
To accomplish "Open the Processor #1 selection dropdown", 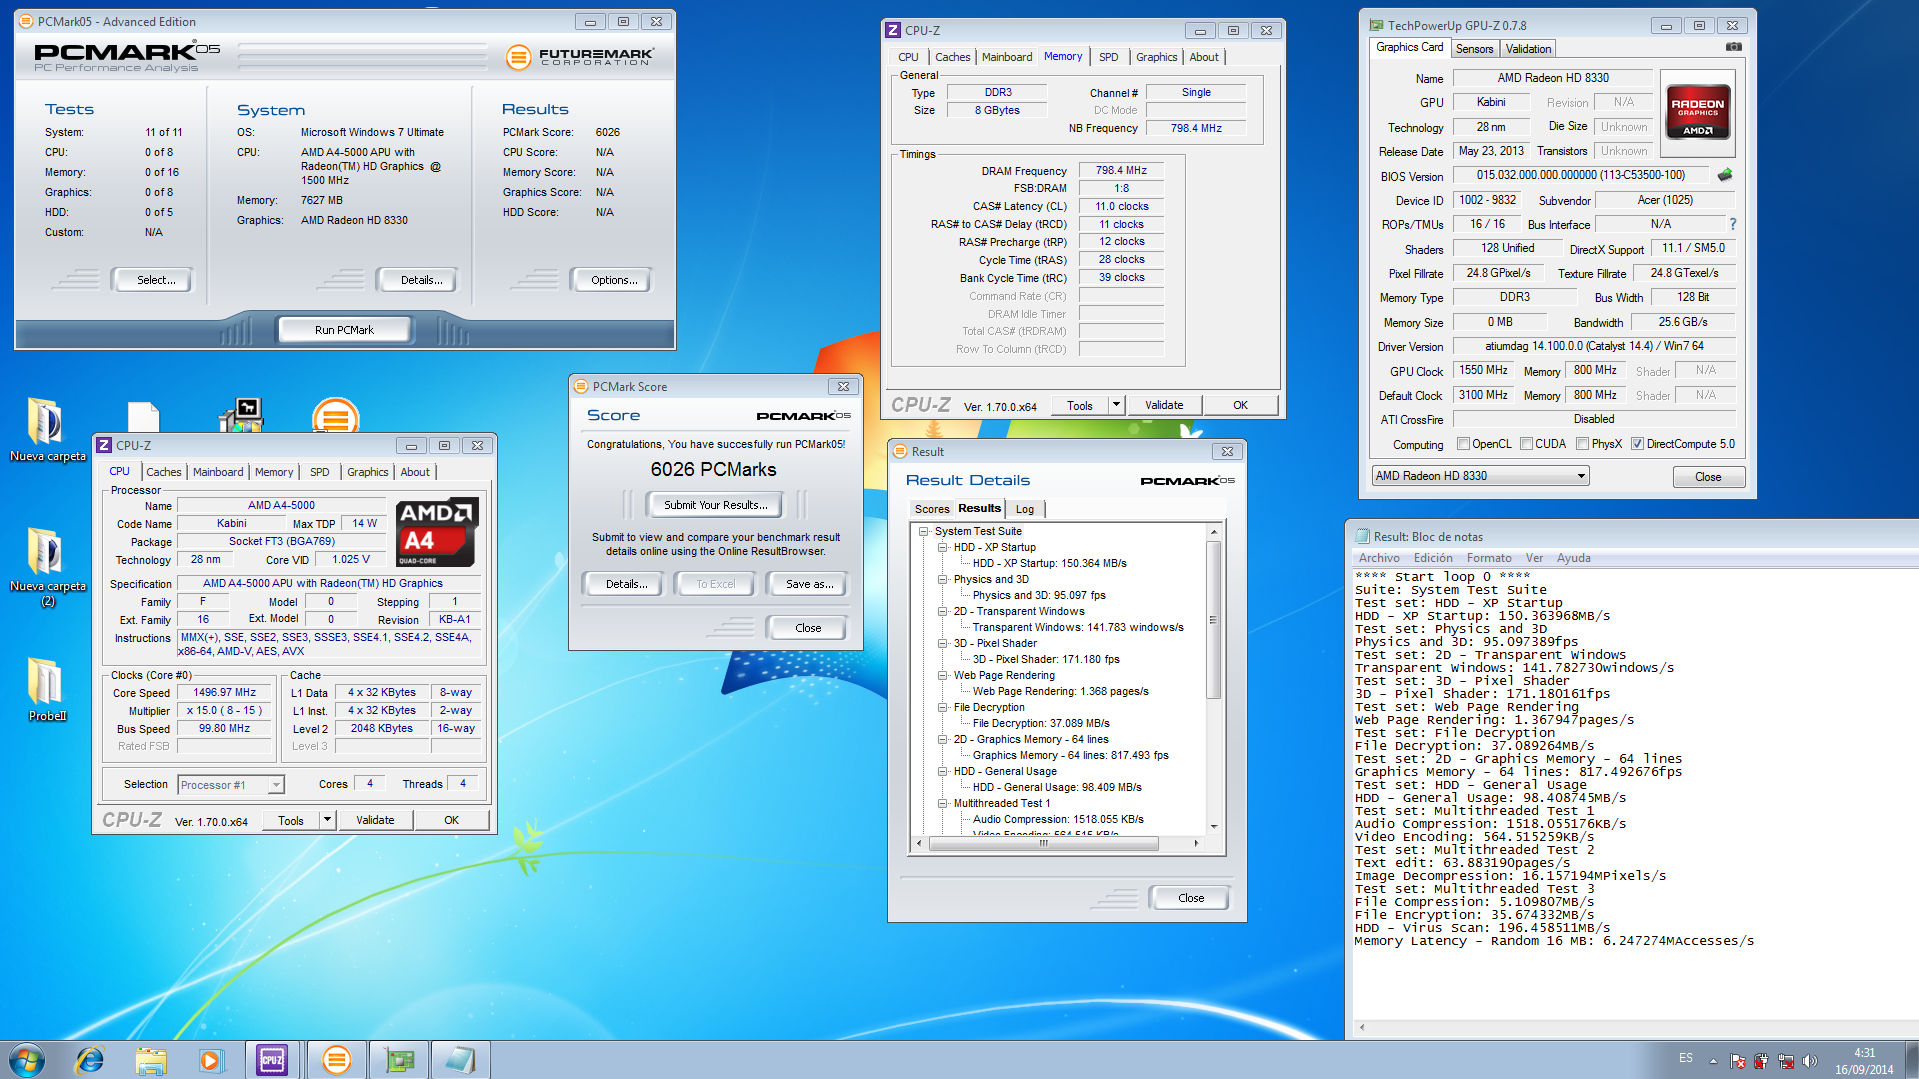I will click(231, 785).
